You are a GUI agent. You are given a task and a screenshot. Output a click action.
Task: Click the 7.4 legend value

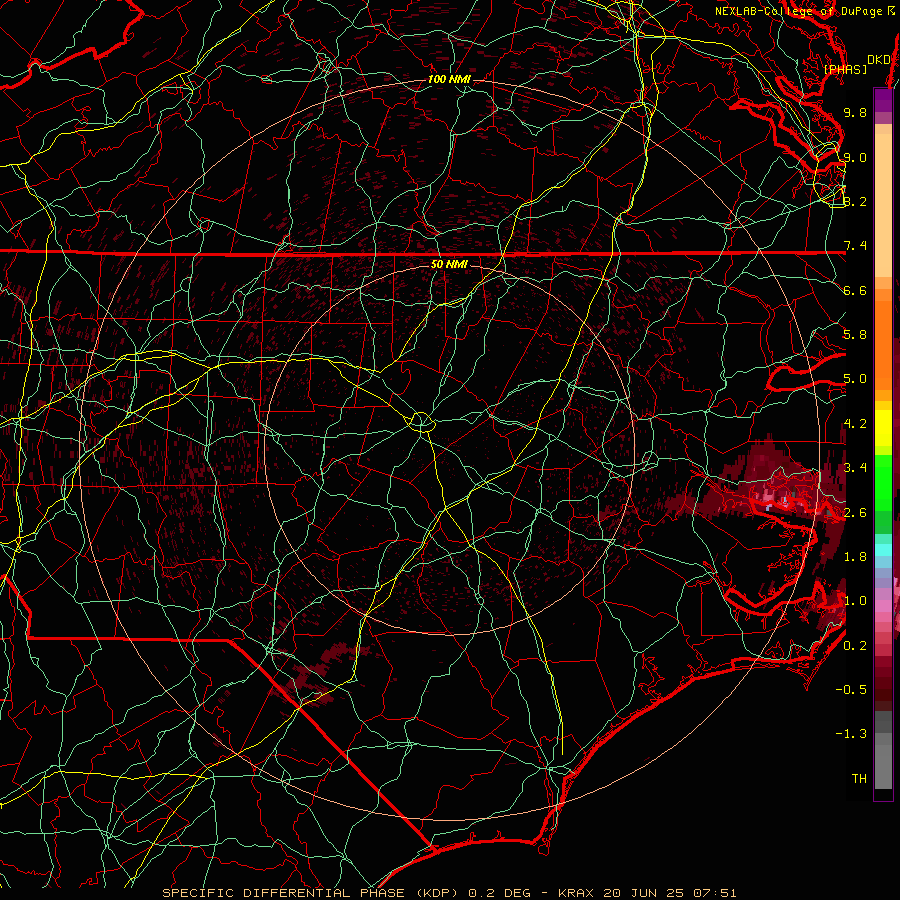[855, 246]
